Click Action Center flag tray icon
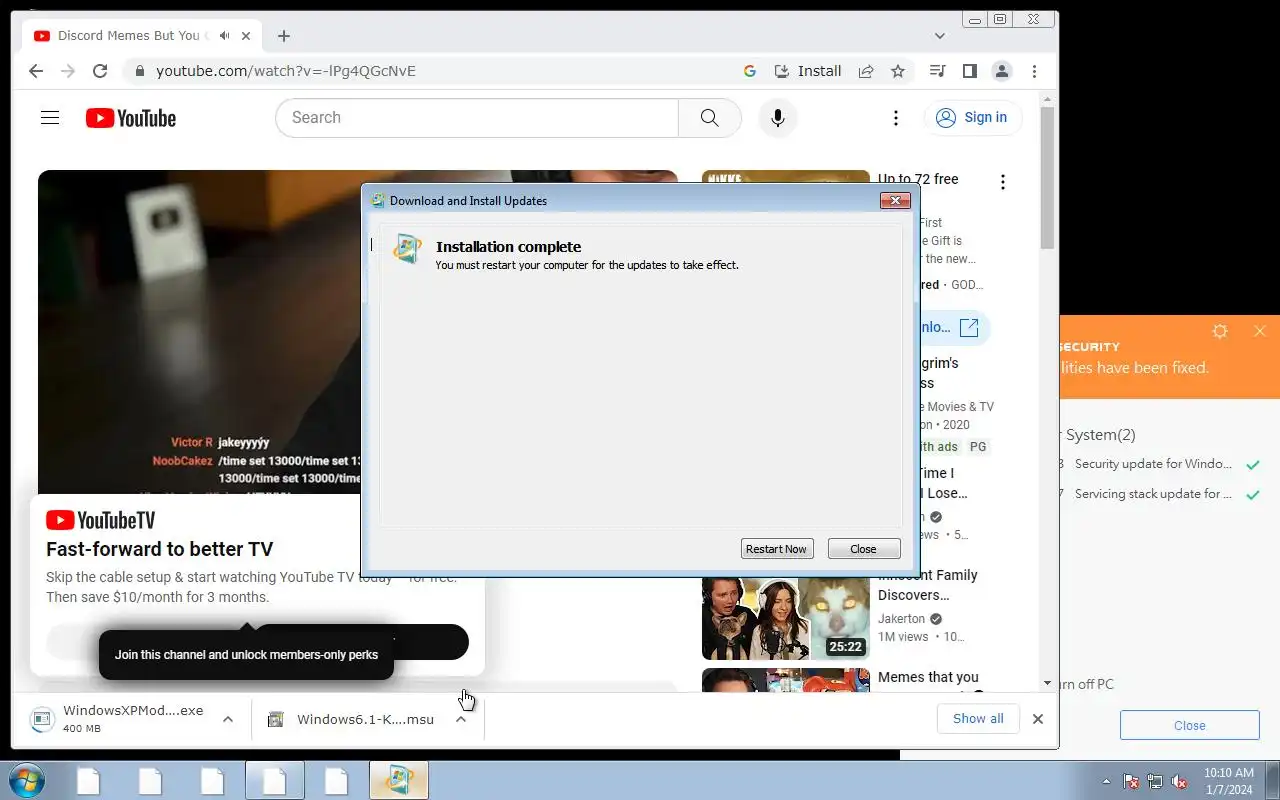The image size is (1280, 800). click(x=1131, y=781)
